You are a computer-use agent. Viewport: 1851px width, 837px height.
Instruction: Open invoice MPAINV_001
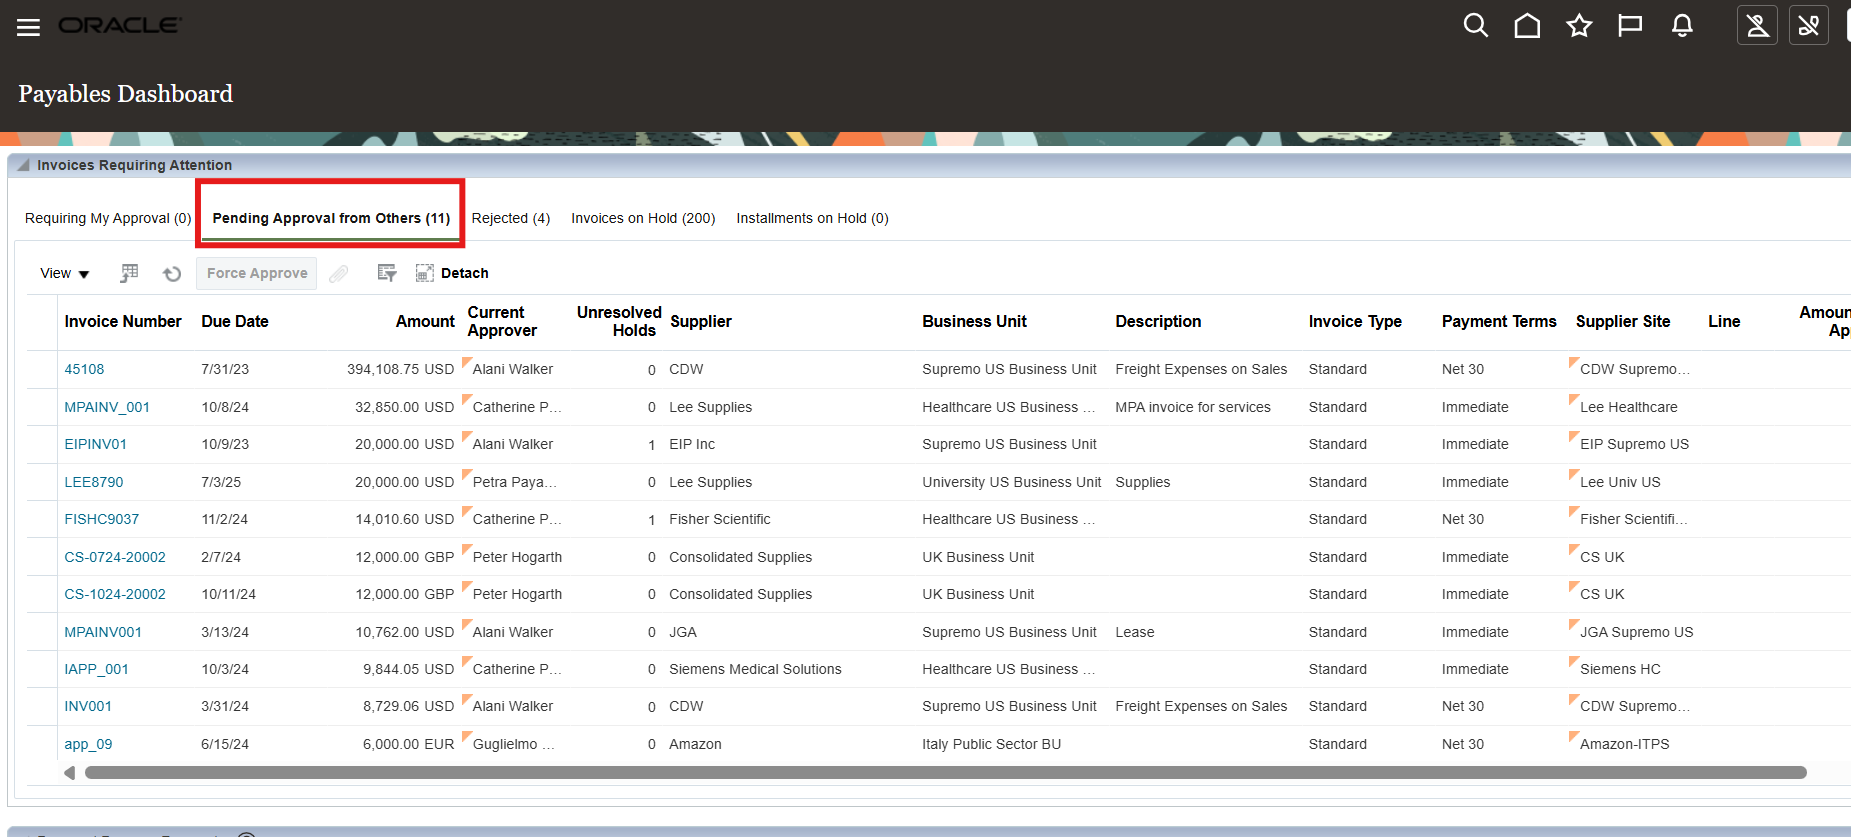(107, 407)
